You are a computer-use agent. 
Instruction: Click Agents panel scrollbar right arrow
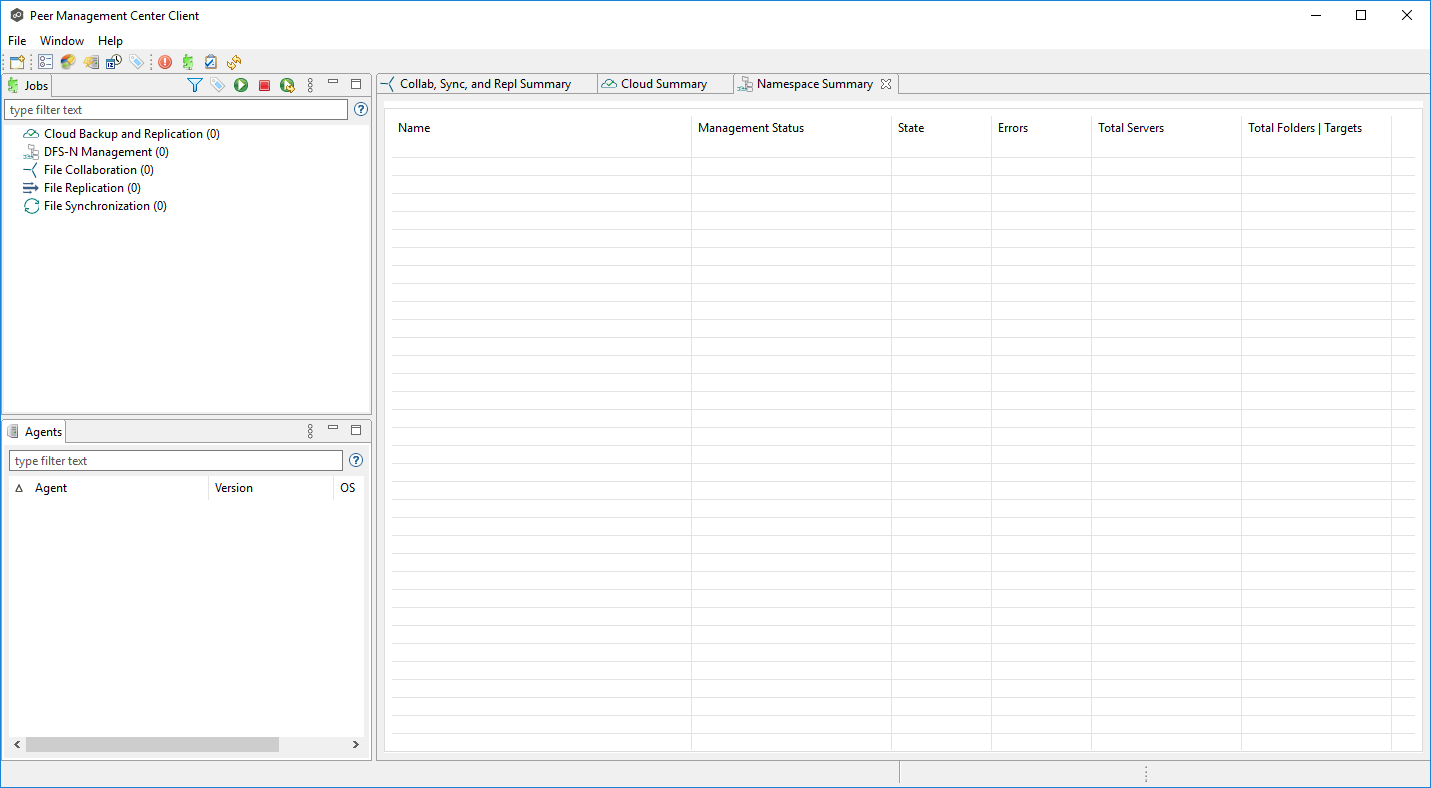[356, 745]
